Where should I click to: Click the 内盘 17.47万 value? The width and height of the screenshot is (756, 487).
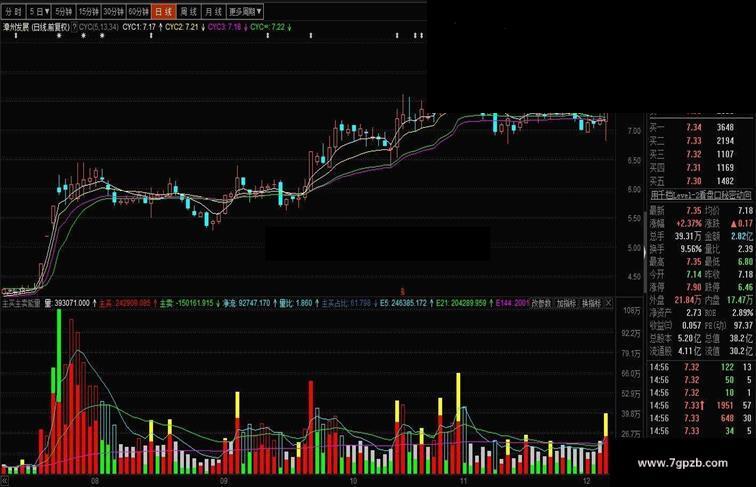pos(740,300)
